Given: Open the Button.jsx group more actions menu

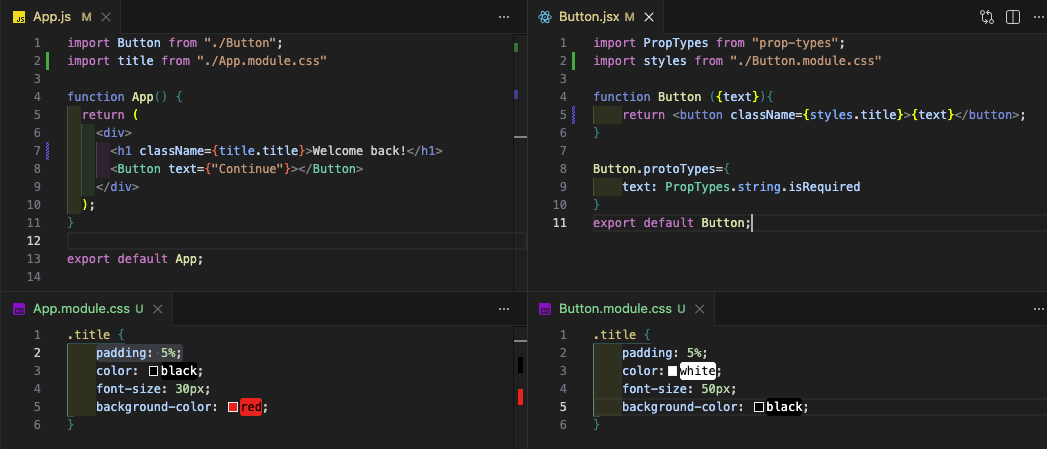Looking at the screenshot, I should tap(1038, 17).
